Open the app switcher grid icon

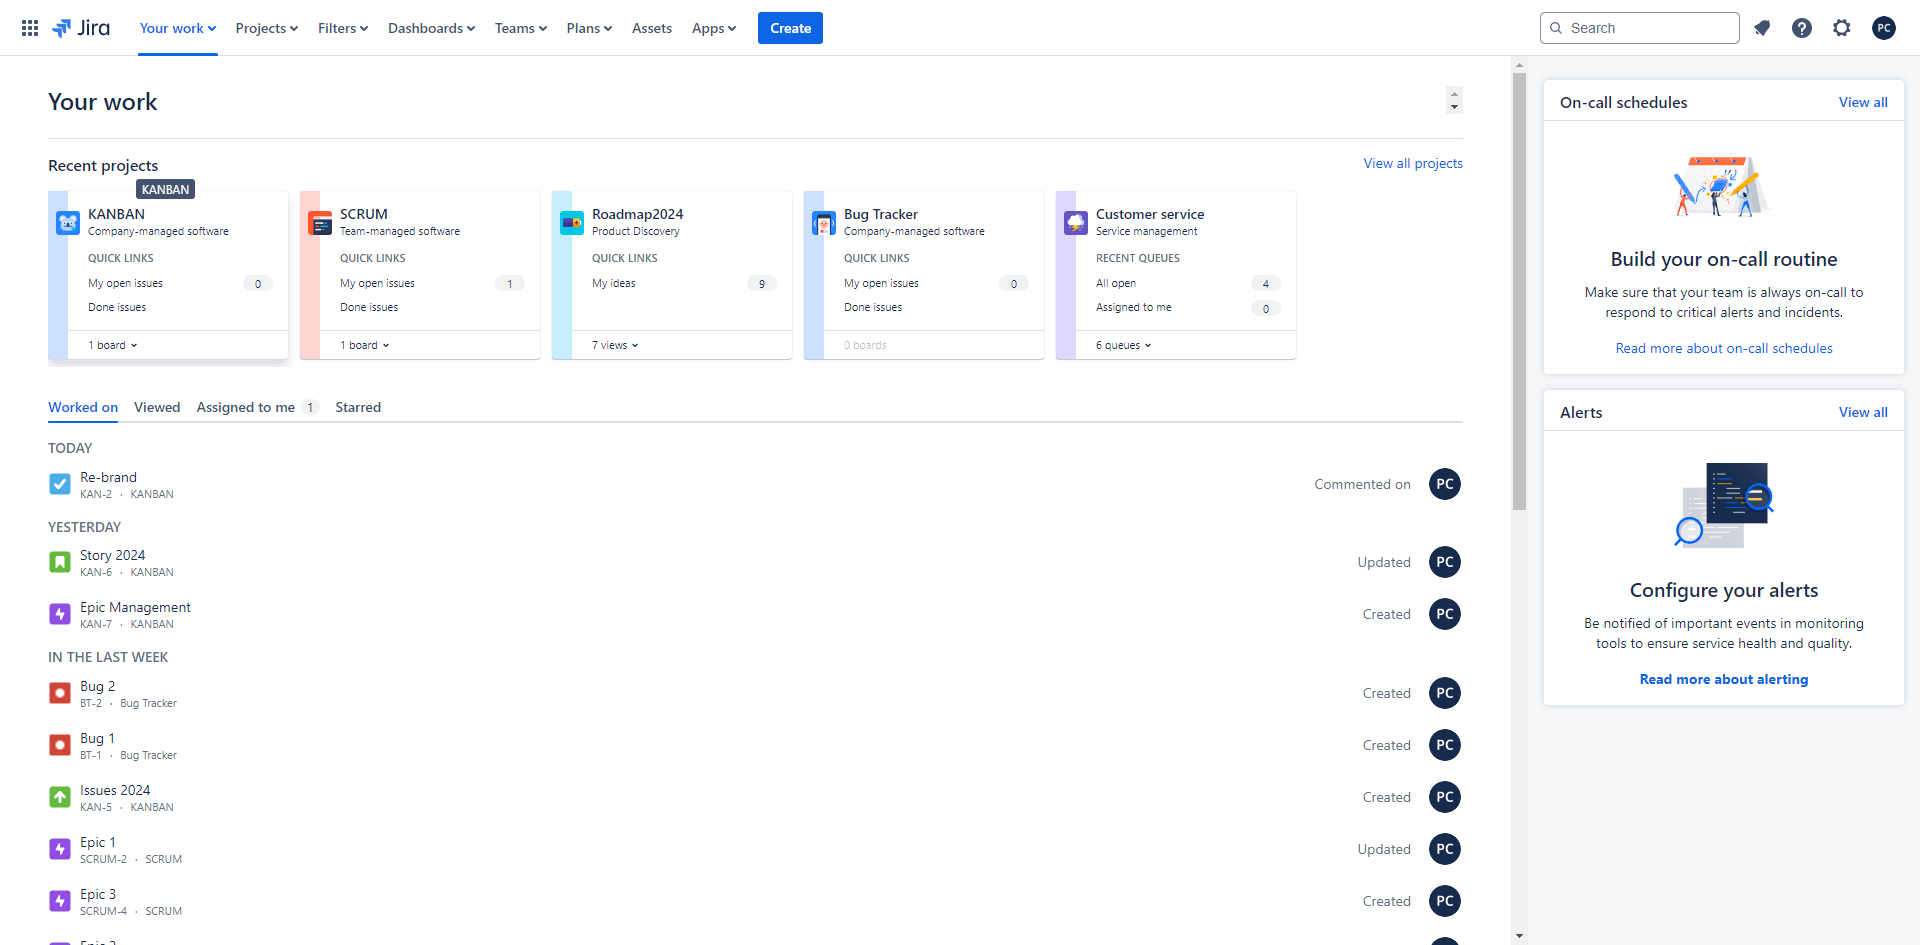pyautogui.click(x=30, y=28)
